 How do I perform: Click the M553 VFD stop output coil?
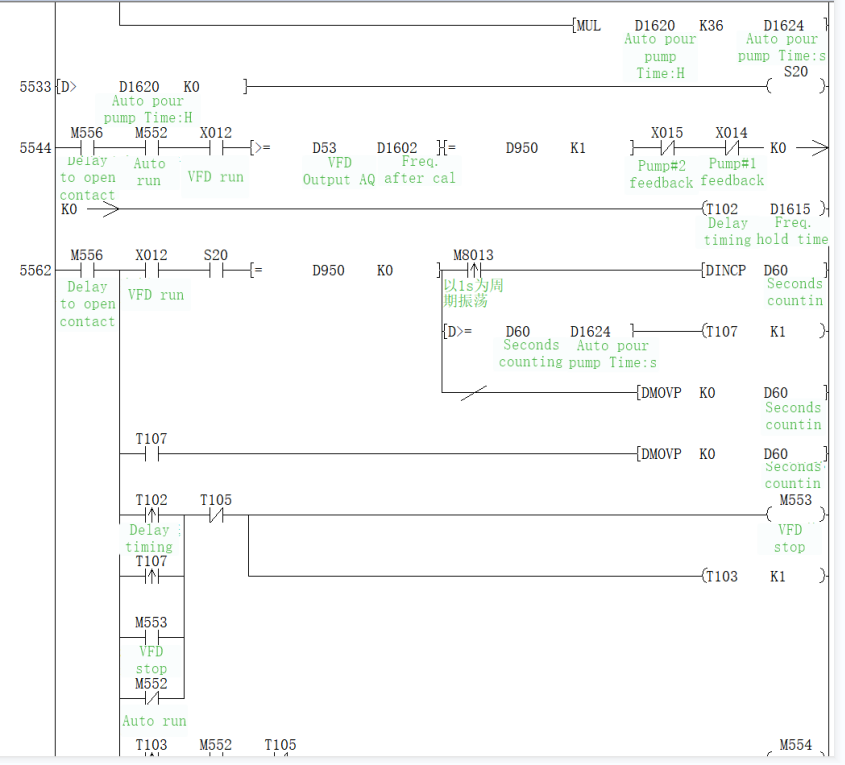pyautogui.click(x=796, y=515)
